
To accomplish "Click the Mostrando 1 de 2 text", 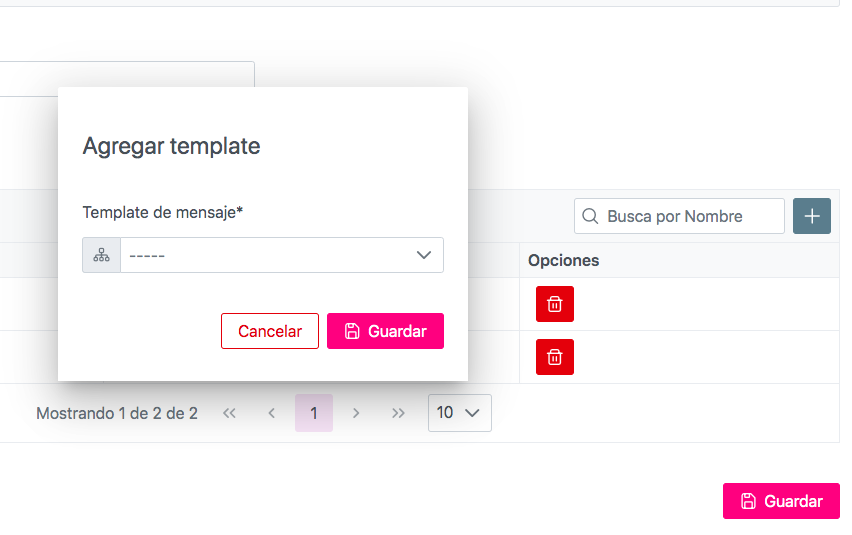I will coord(117,413).
